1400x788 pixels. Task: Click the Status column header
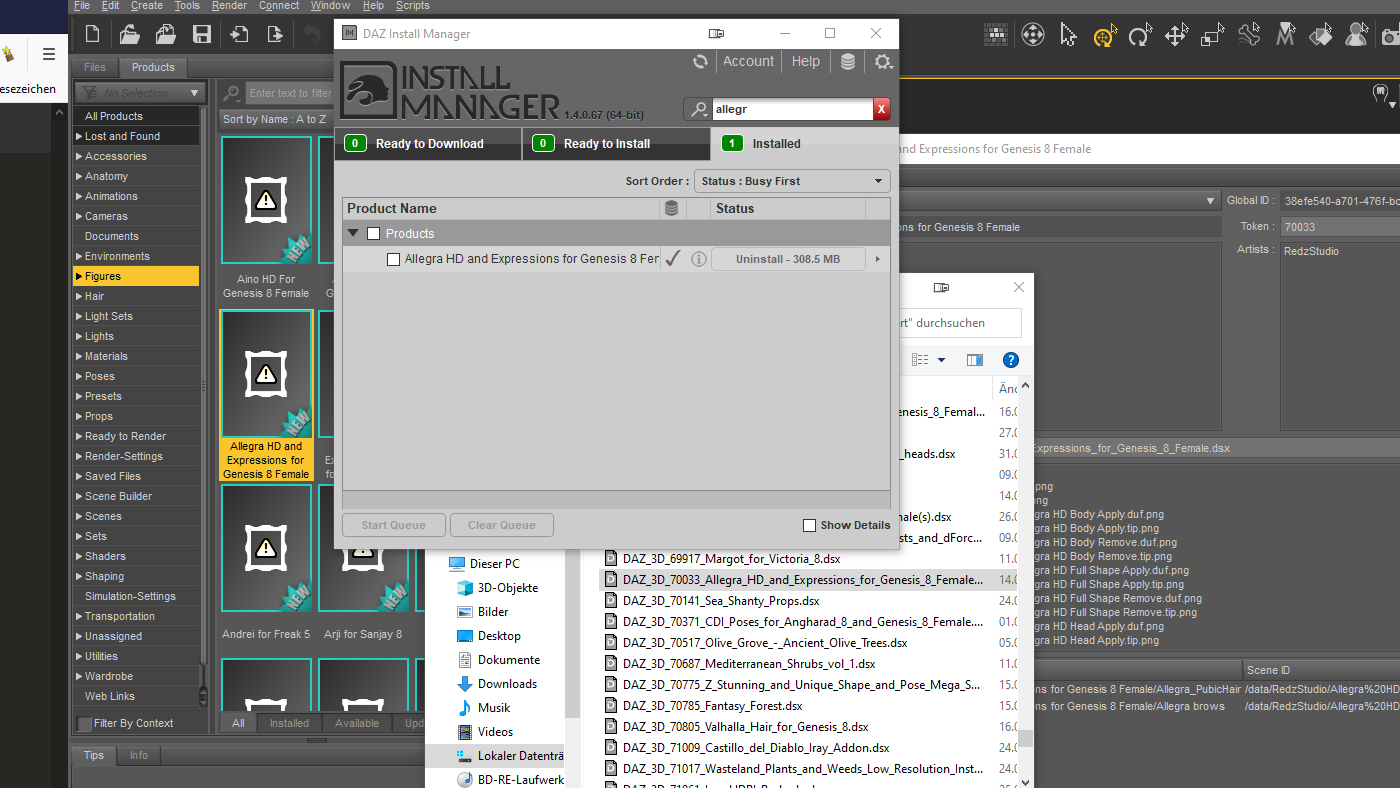(788, 209)
